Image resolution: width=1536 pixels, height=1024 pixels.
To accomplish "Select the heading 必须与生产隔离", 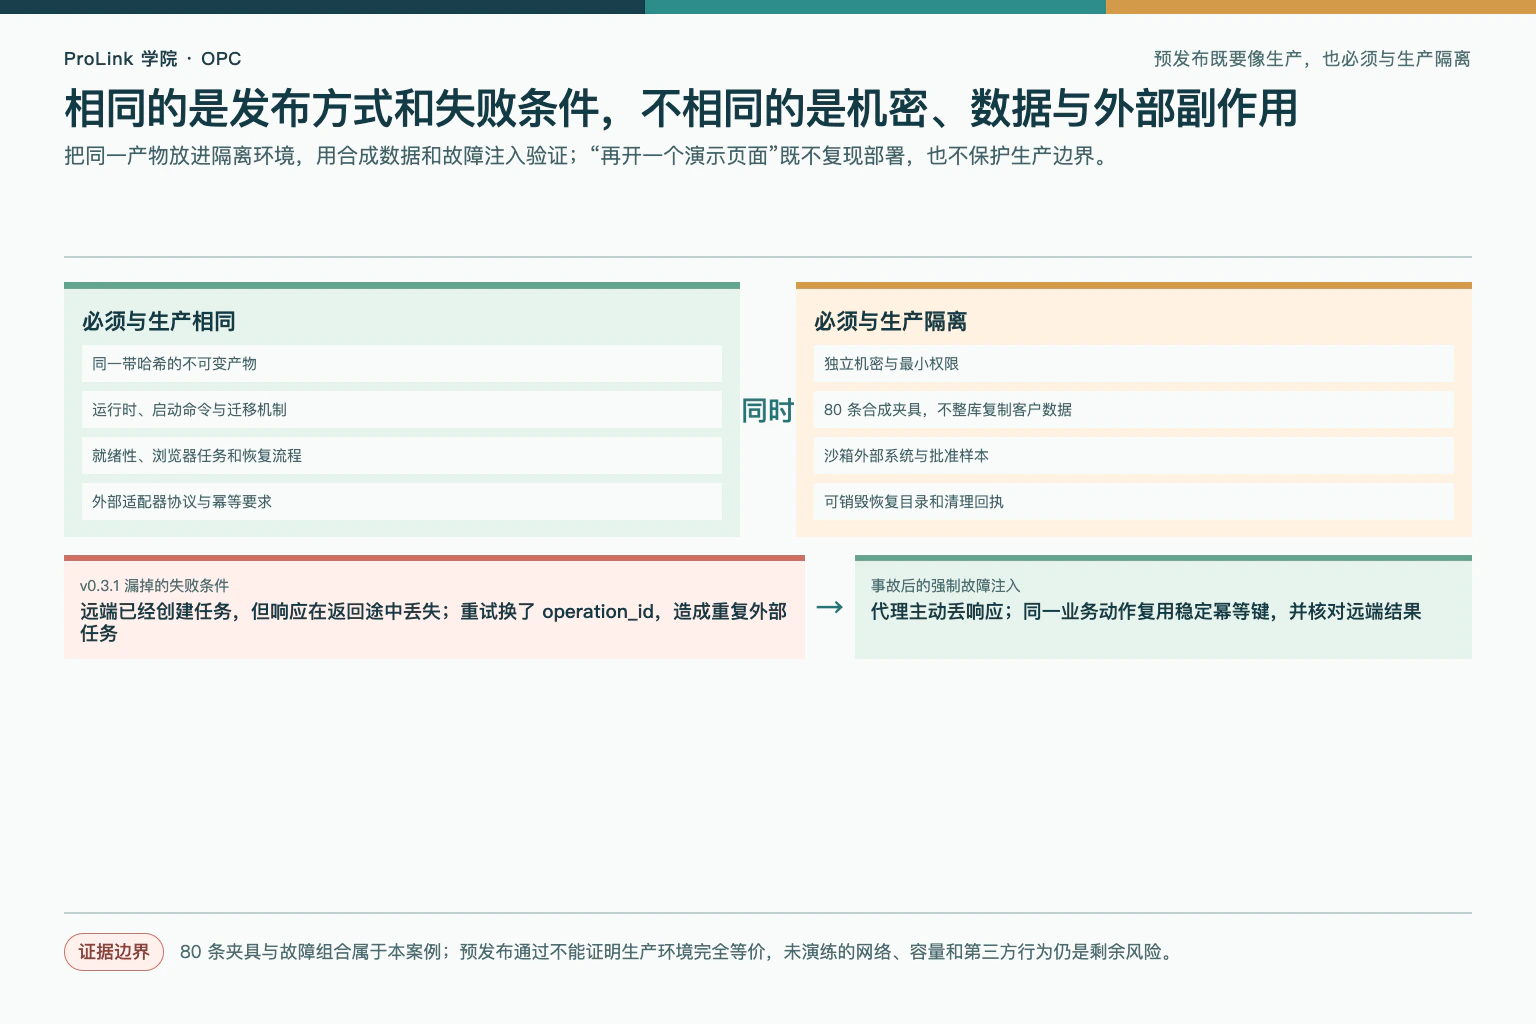I will tap(891, 321).
